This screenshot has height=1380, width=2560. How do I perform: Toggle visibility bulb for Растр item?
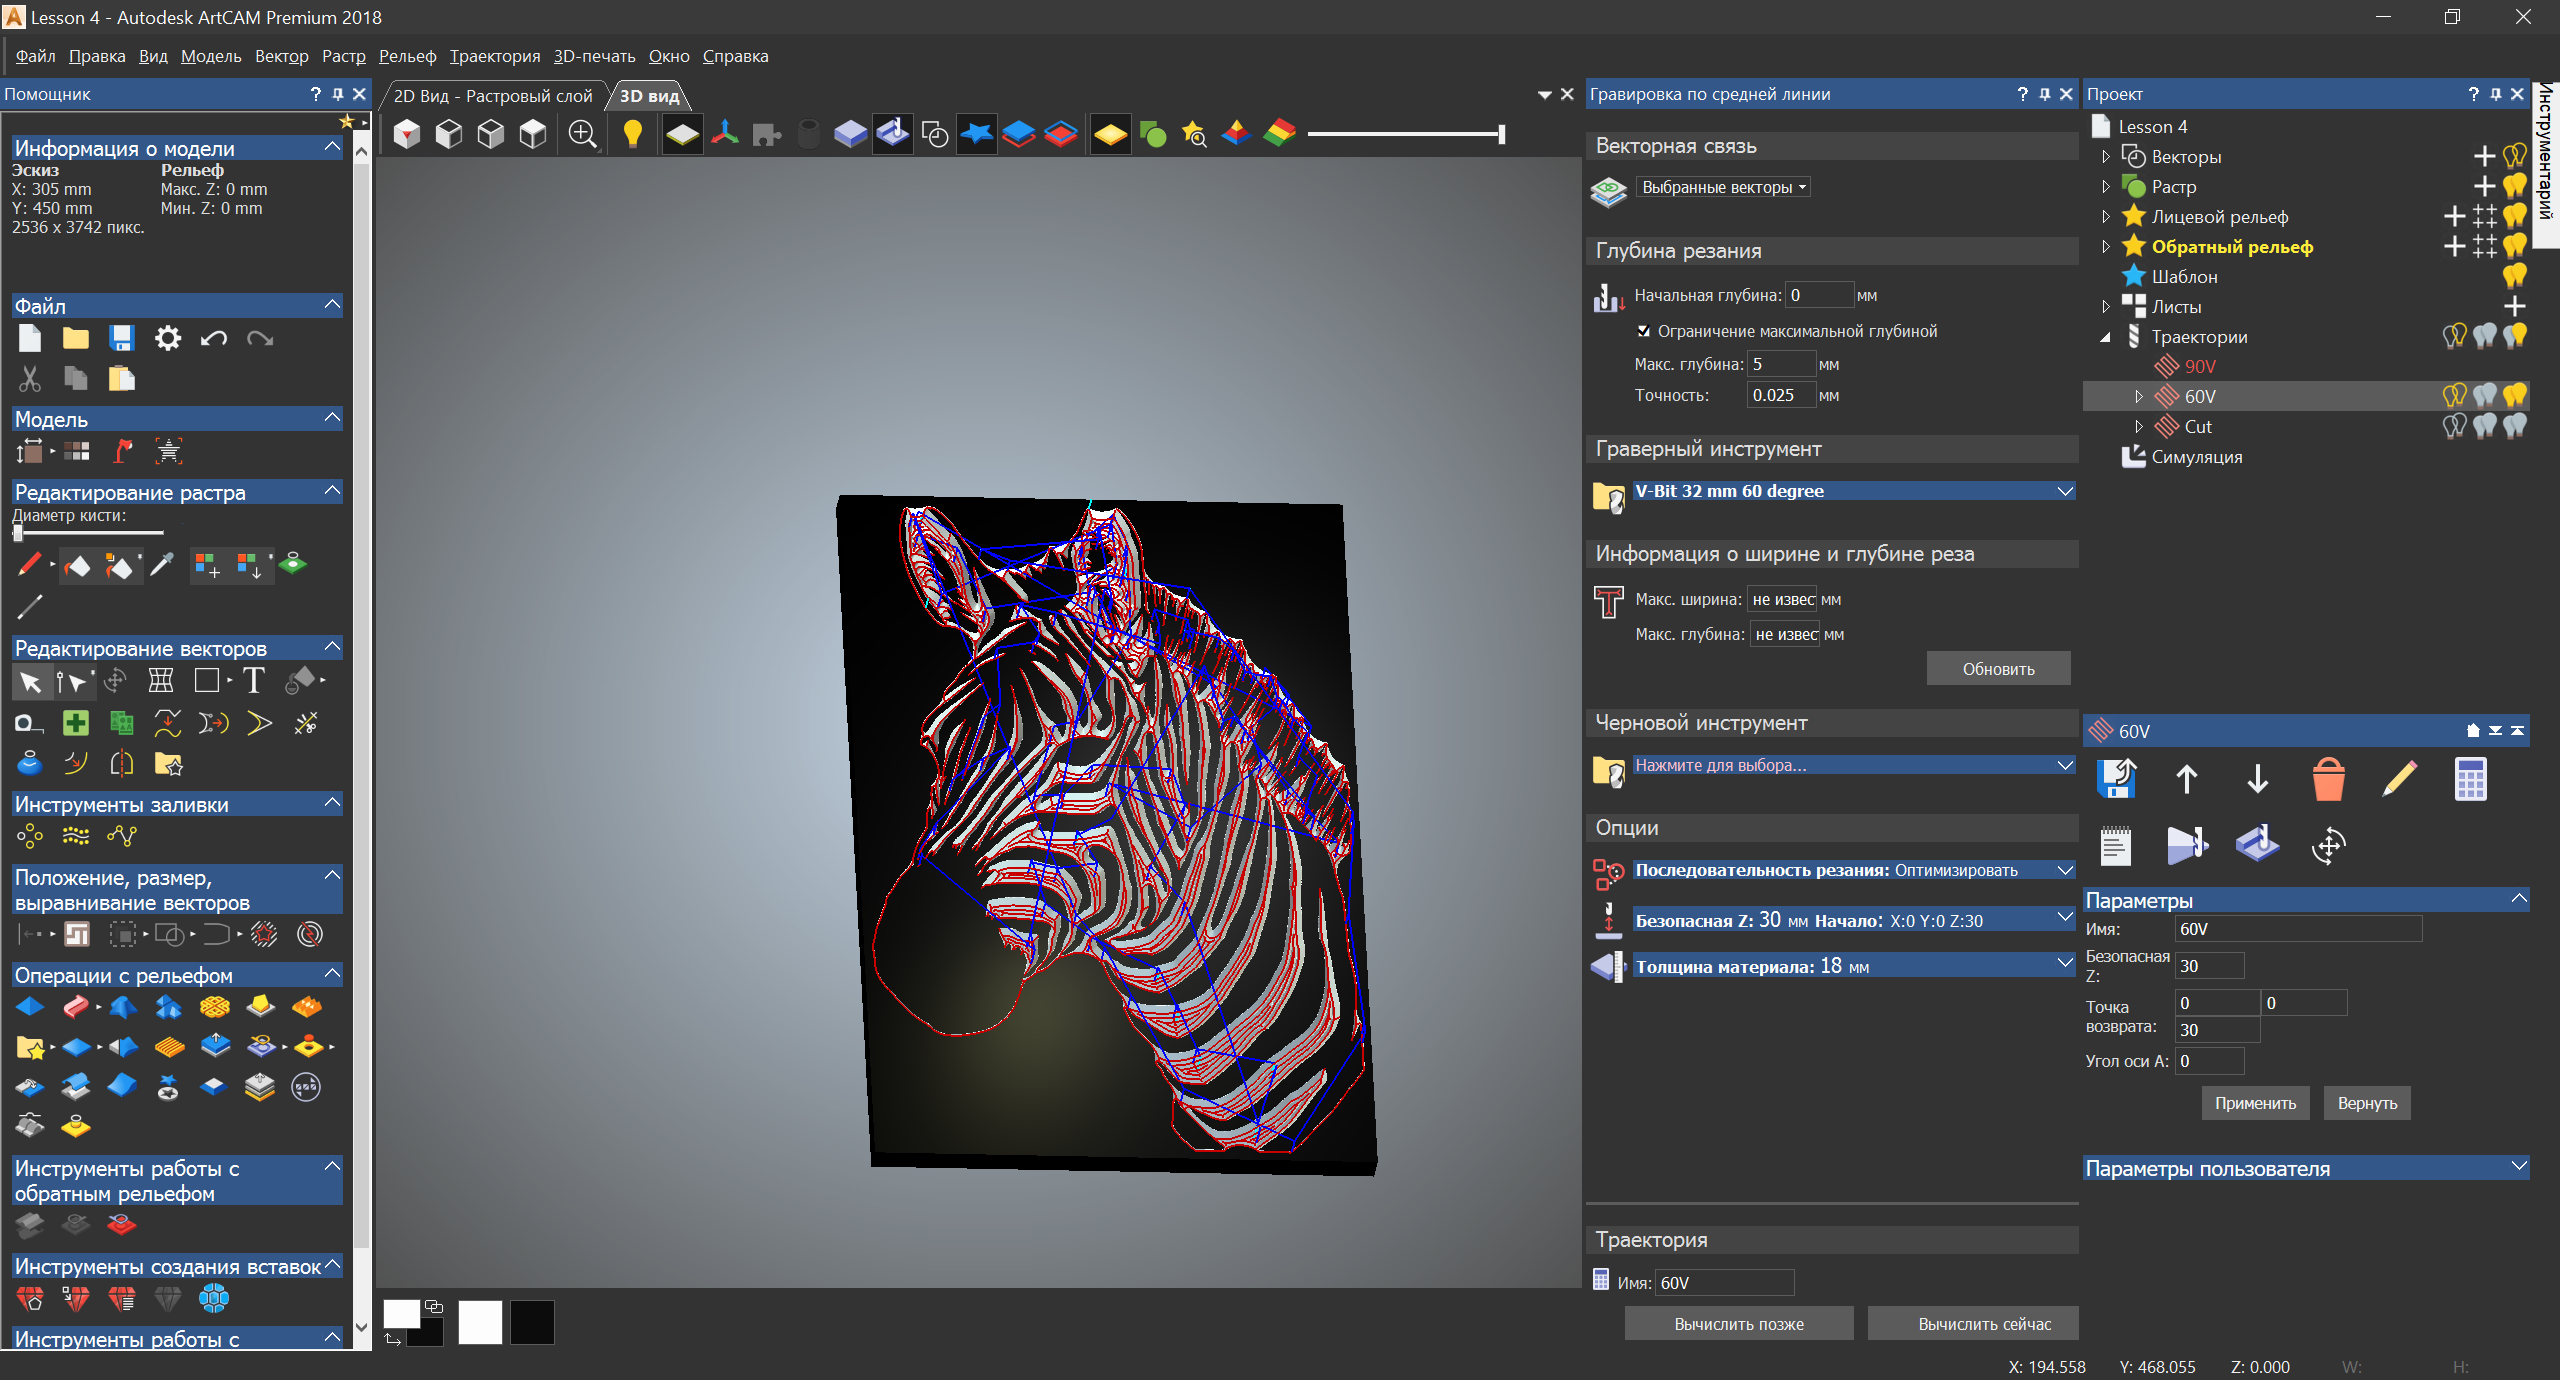point(2514,186)
